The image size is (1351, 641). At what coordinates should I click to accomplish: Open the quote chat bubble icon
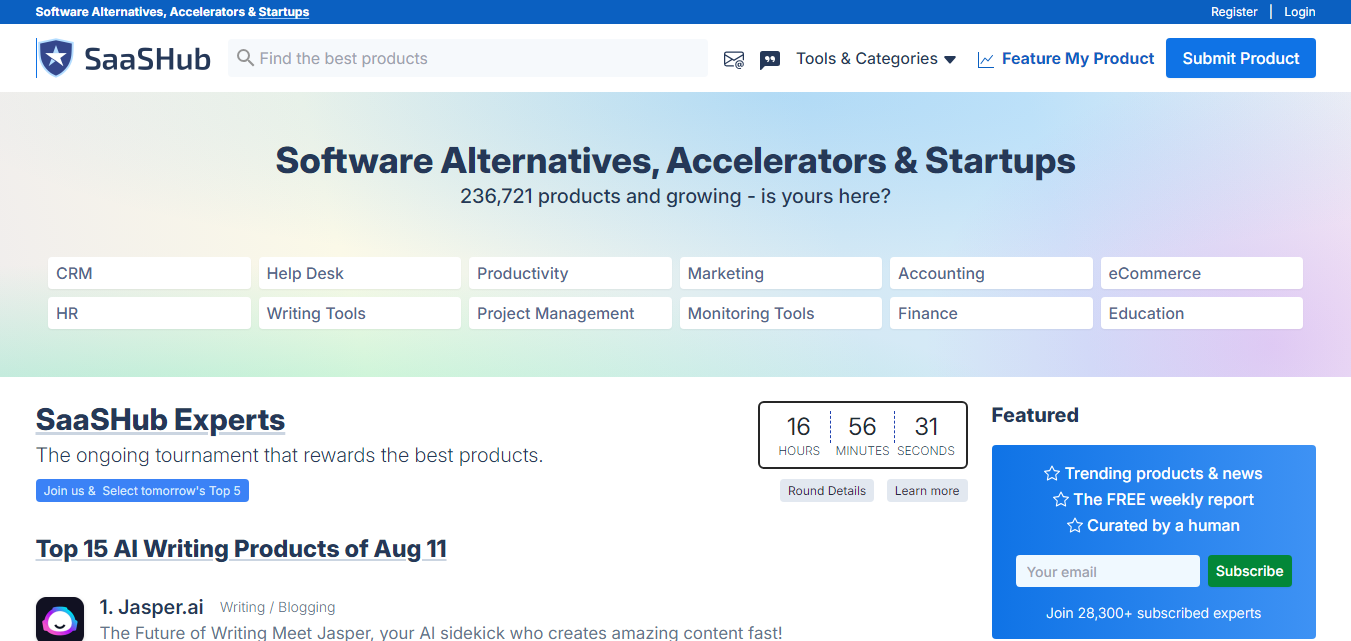770,59
